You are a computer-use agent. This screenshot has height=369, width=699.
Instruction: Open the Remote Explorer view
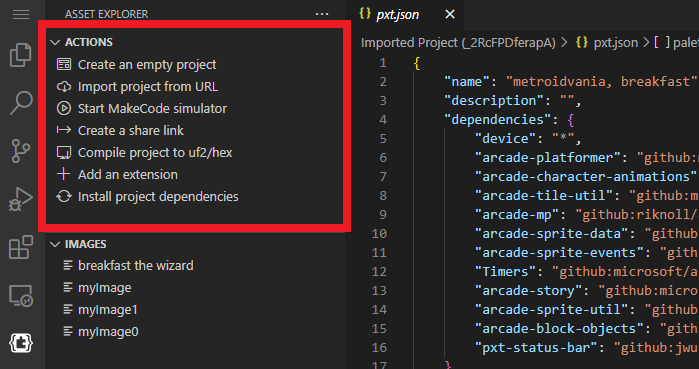click(21, 295)
